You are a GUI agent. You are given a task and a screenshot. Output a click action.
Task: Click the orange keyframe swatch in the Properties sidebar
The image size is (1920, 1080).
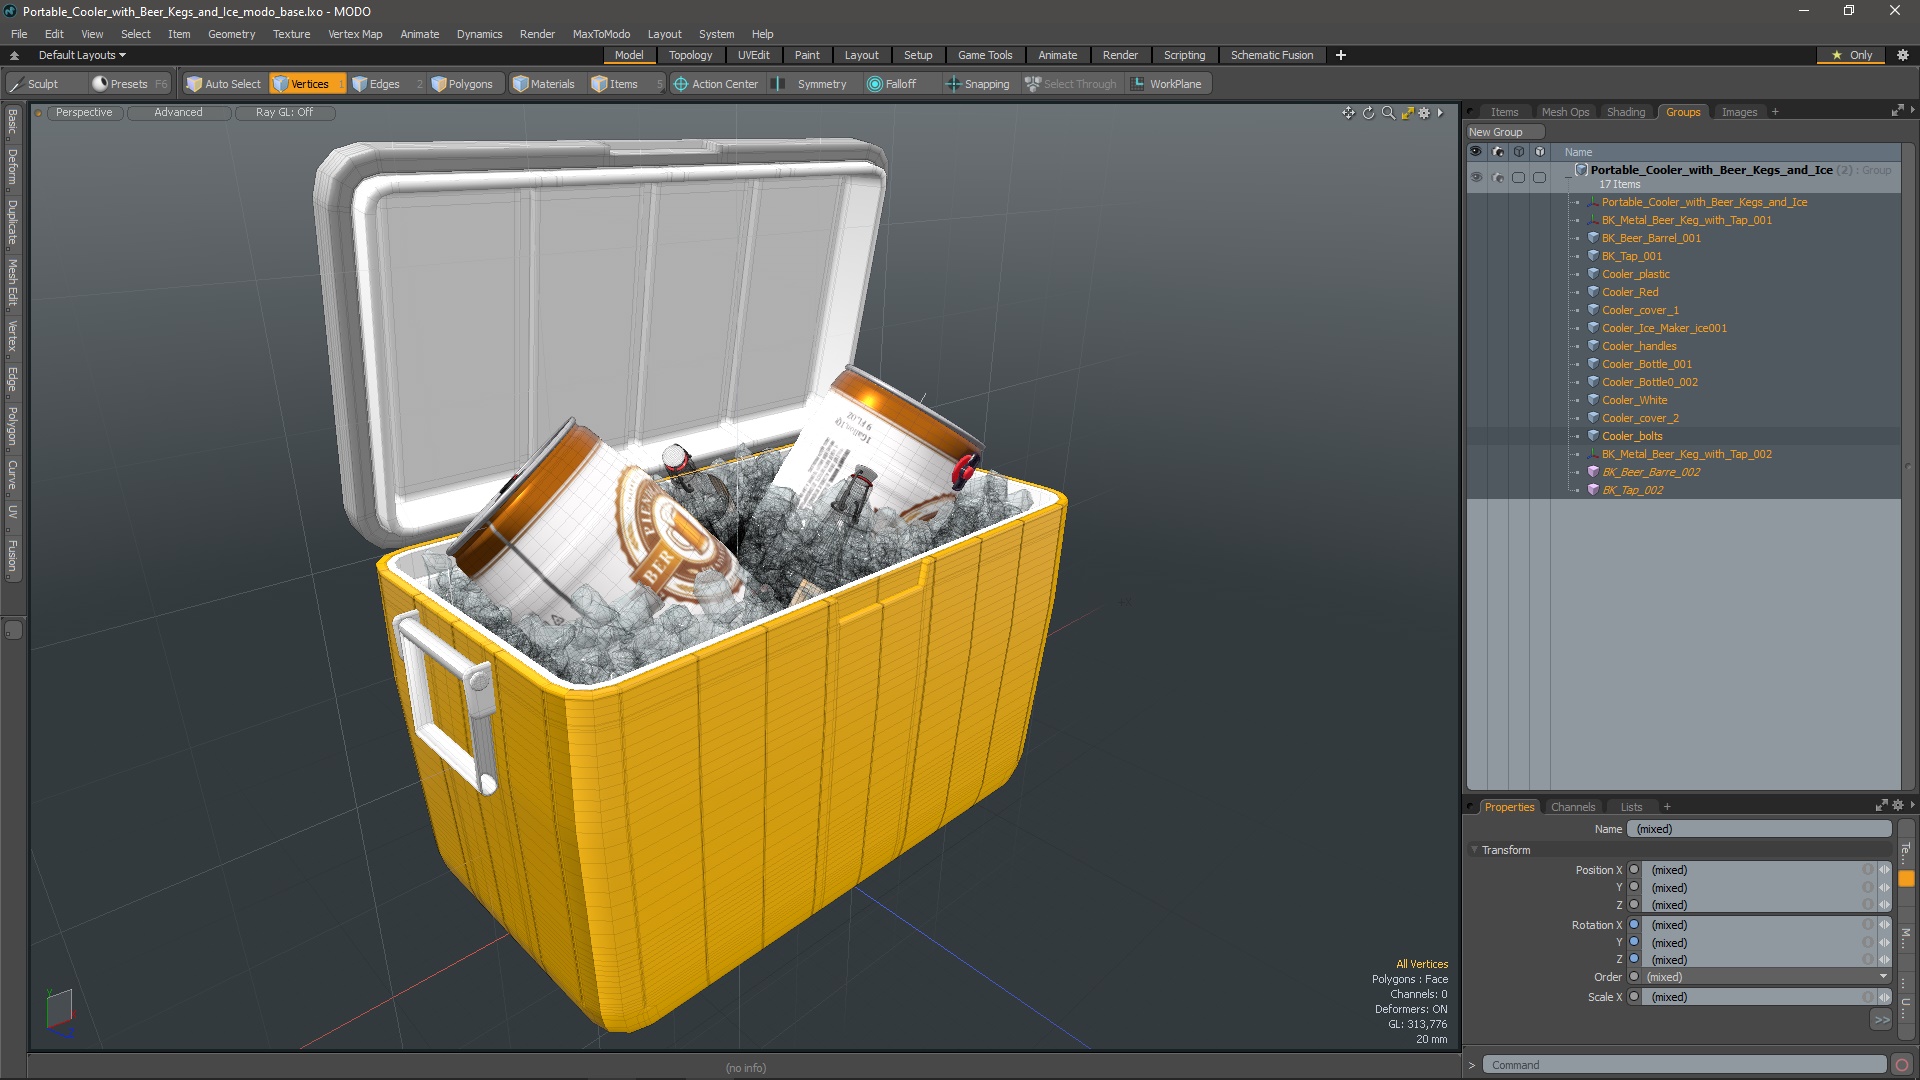(1906, 879)
